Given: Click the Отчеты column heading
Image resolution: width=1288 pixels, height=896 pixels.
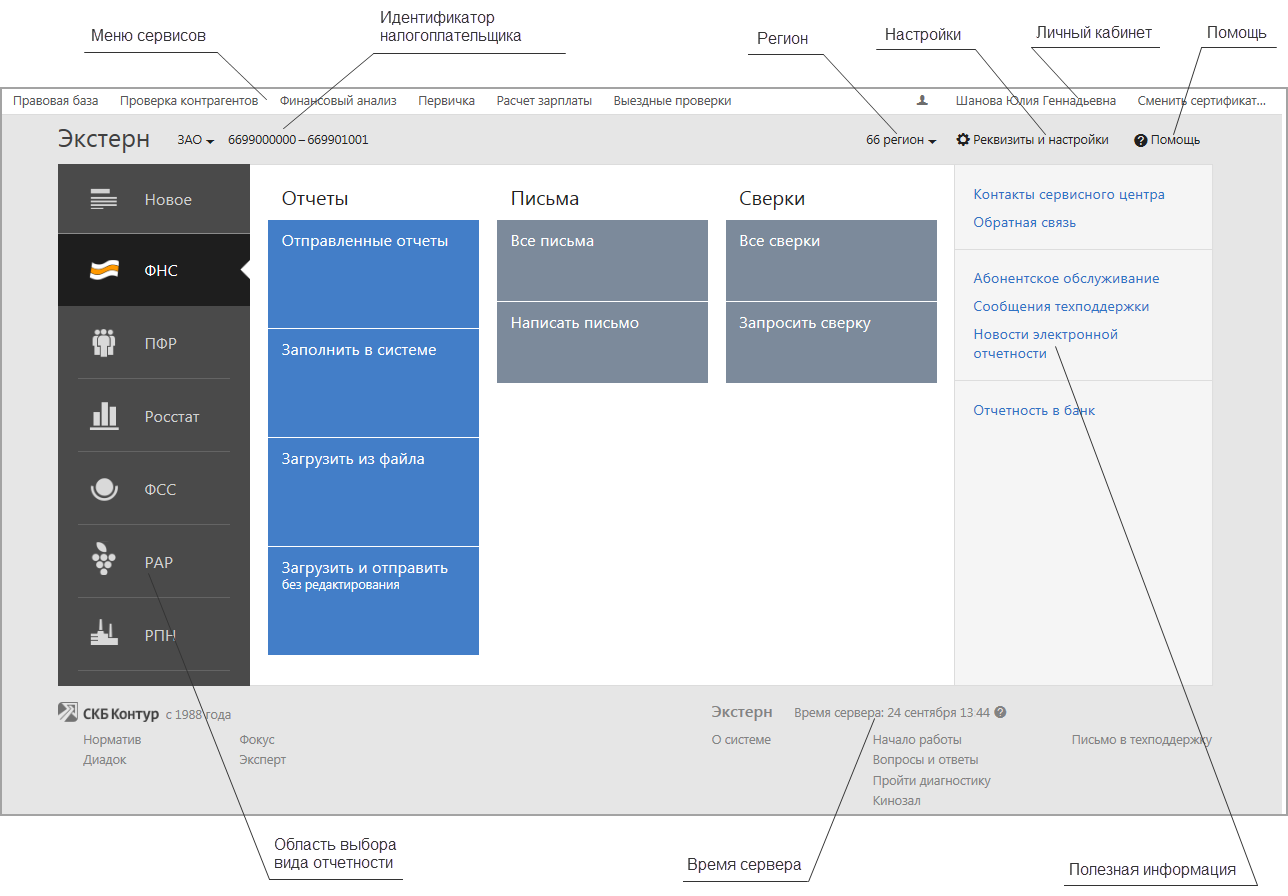Looking at the screenshot, I should point(315,199).
